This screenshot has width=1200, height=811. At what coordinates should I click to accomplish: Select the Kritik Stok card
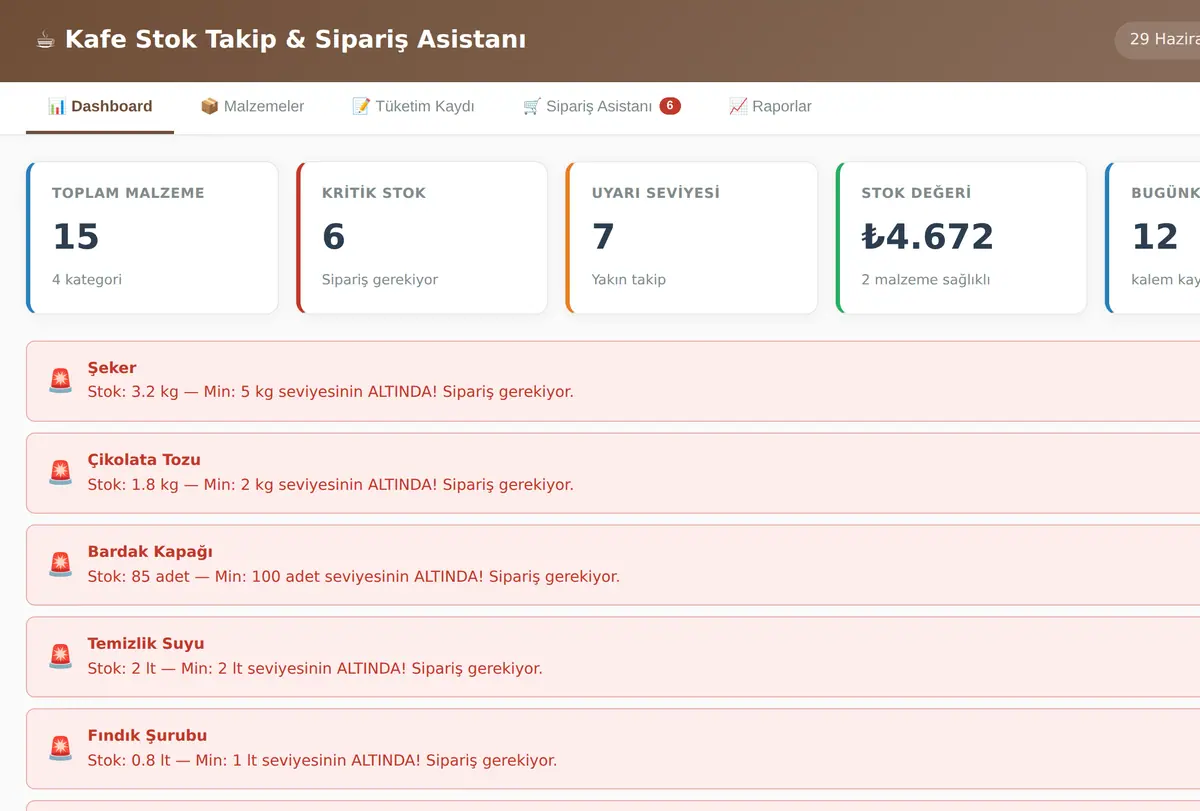422,238
